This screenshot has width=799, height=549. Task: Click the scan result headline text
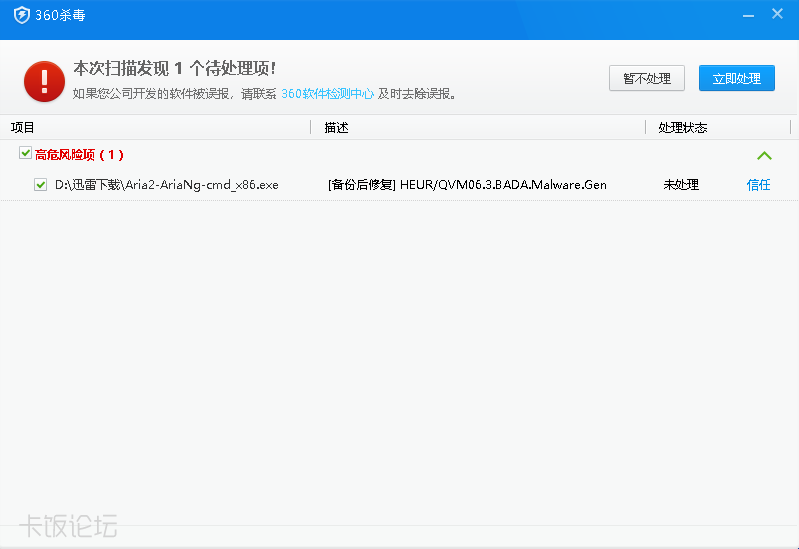pyautogui.click(x=174, y=68)
